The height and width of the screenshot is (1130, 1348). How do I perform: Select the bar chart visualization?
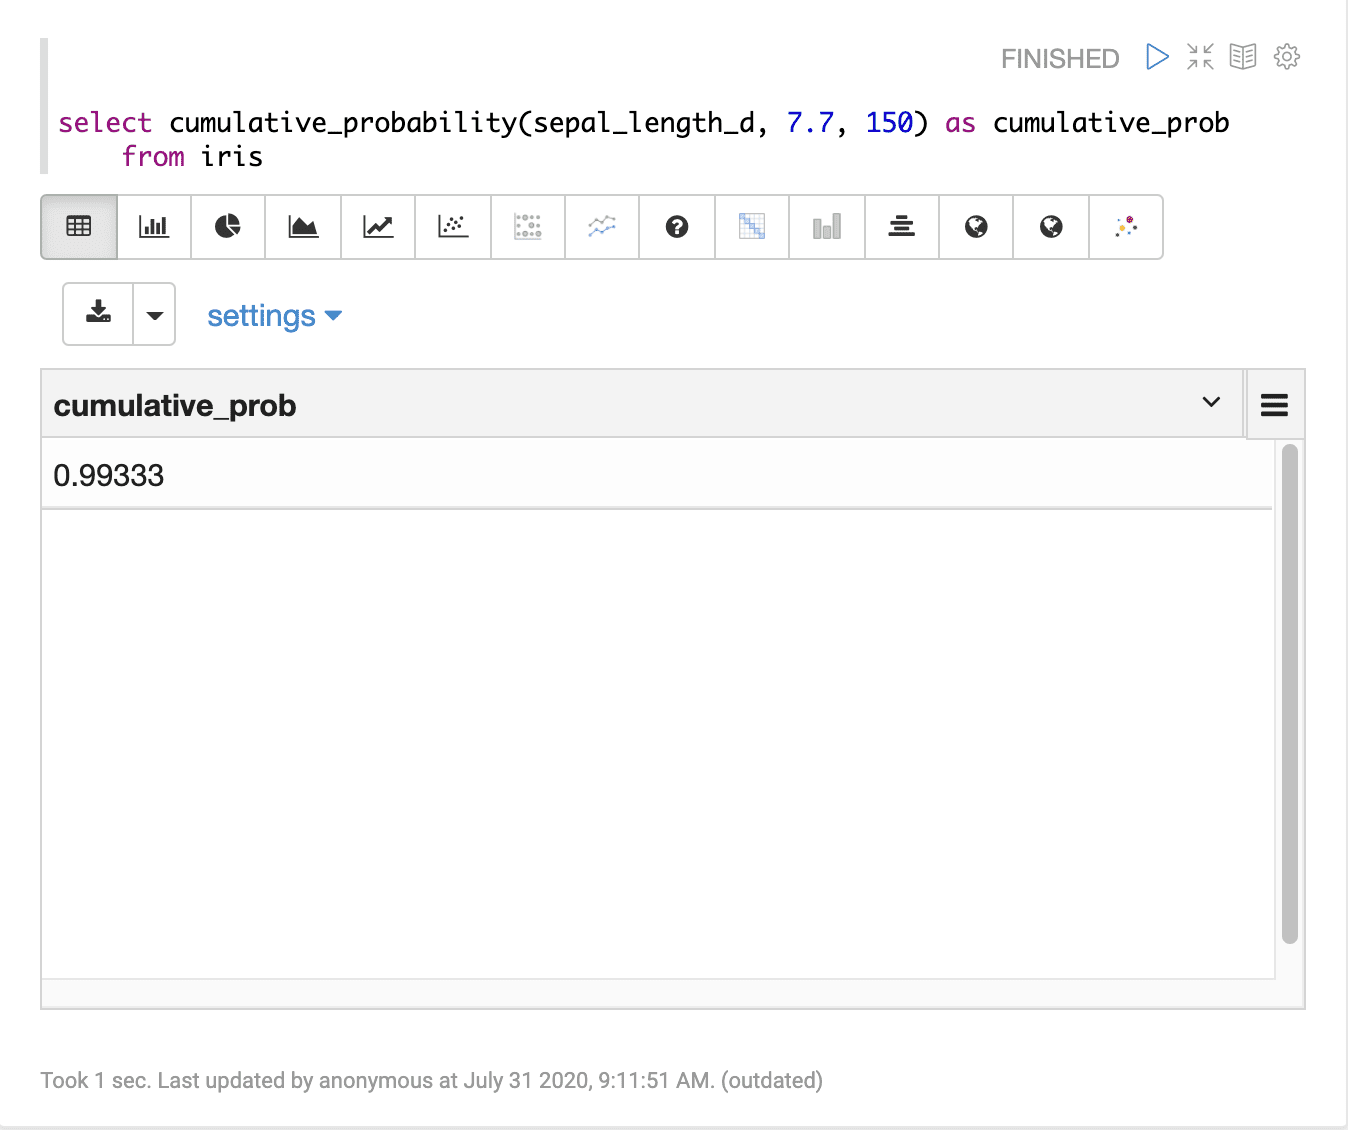(154, 227)
